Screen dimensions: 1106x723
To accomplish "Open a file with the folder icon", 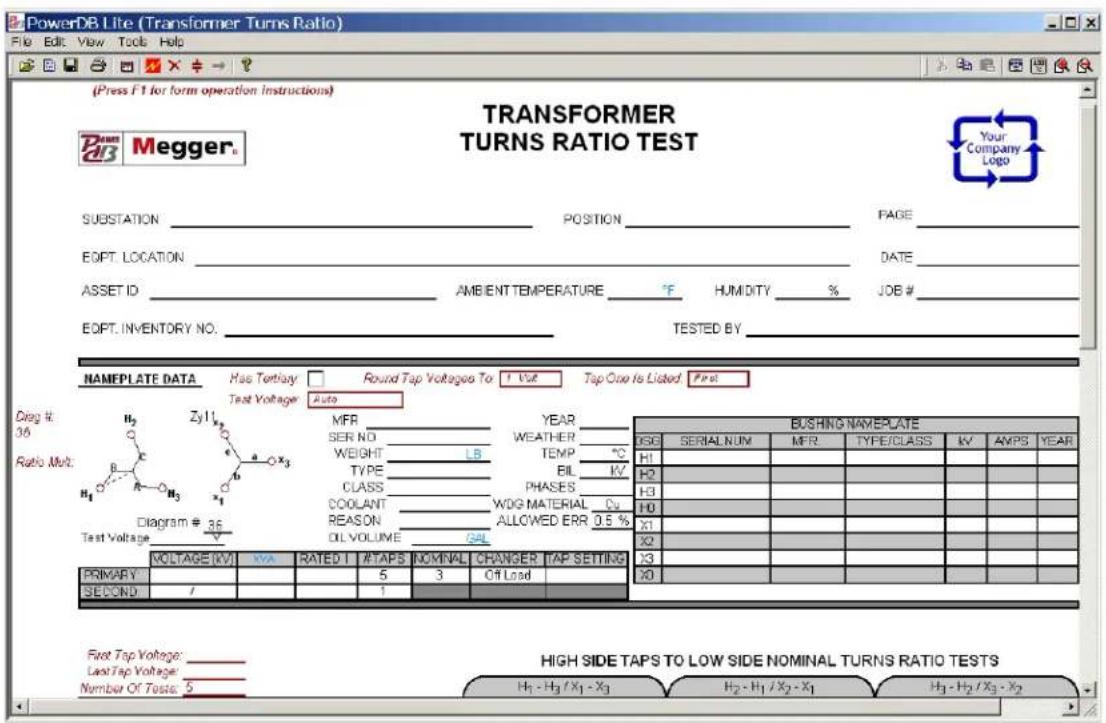I will 26,66.
